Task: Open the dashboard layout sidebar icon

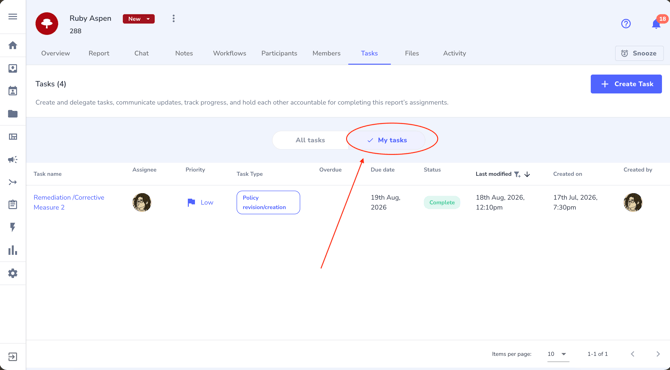Action: (13, 137)
